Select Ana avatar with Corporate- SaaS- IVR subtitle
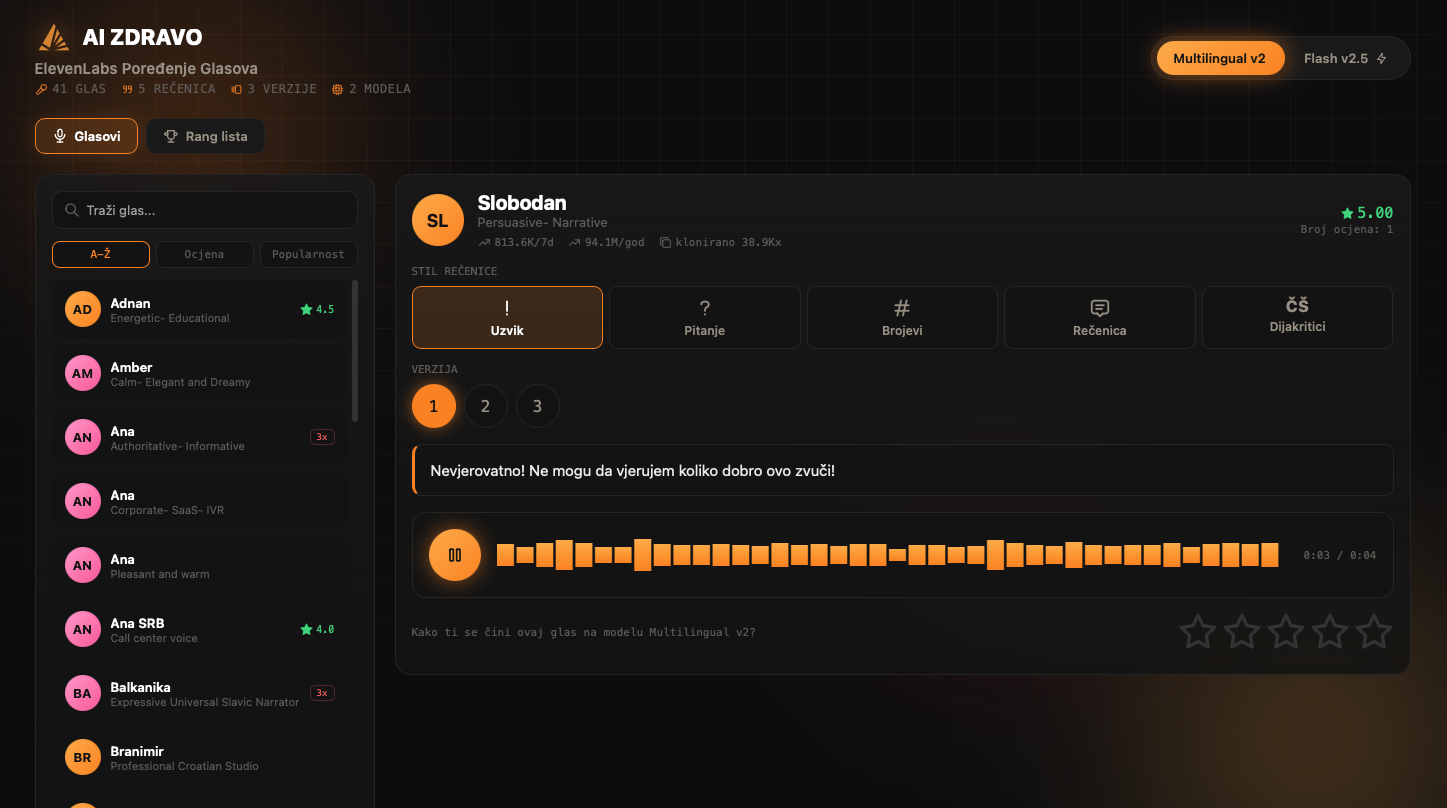 (82, 501)
